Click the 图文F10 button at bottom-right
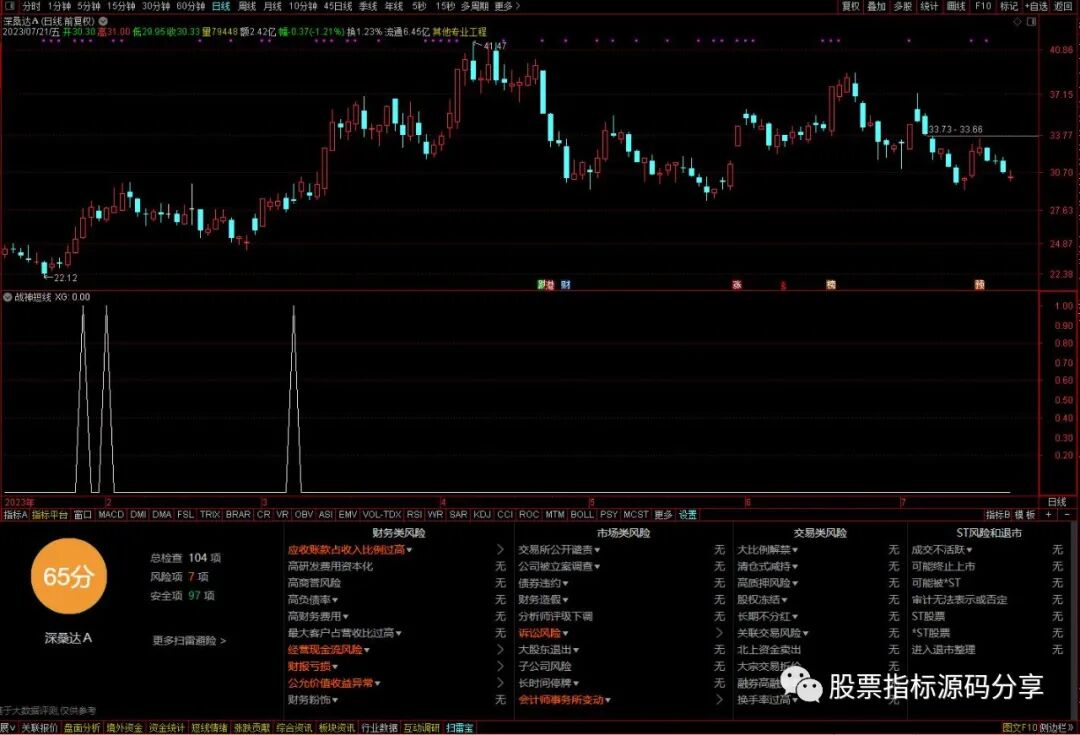 pyautogui.click(x=1019, y=727)
